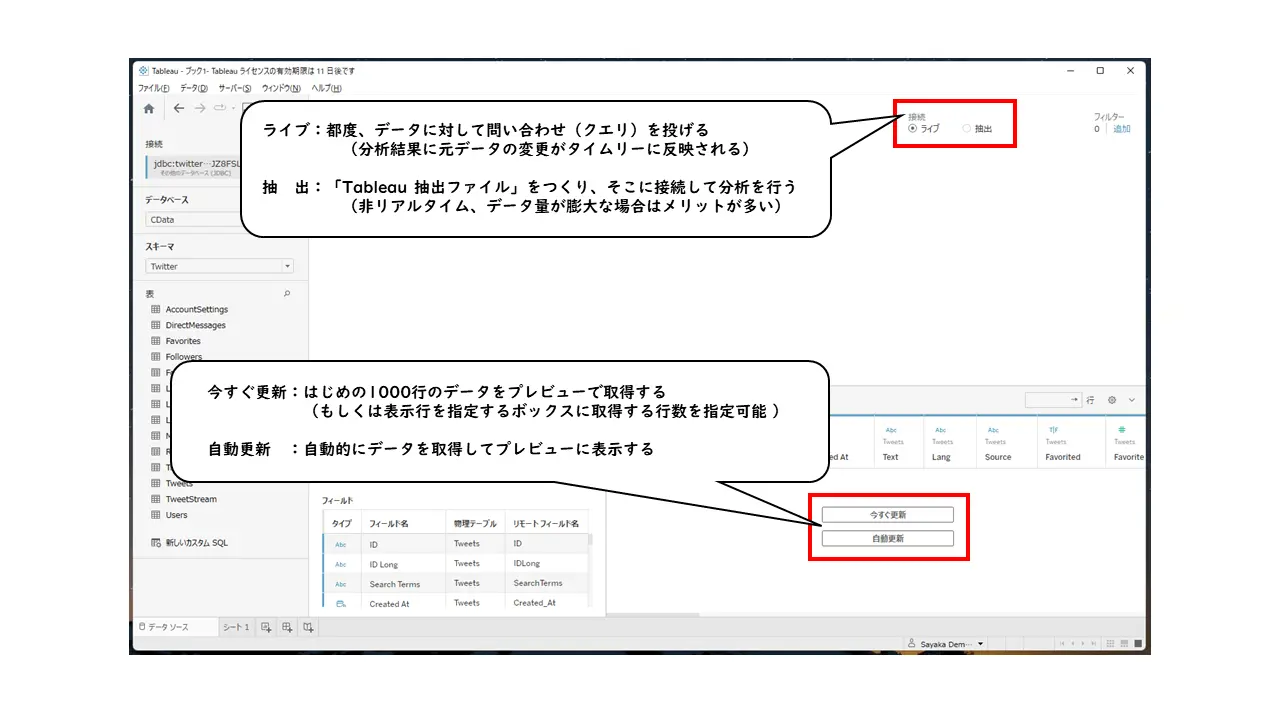This screenshot has width=1280, height=720.
Task: Click the 追加 filter link
Action: pyautogui.click(x=1122, y=129)
